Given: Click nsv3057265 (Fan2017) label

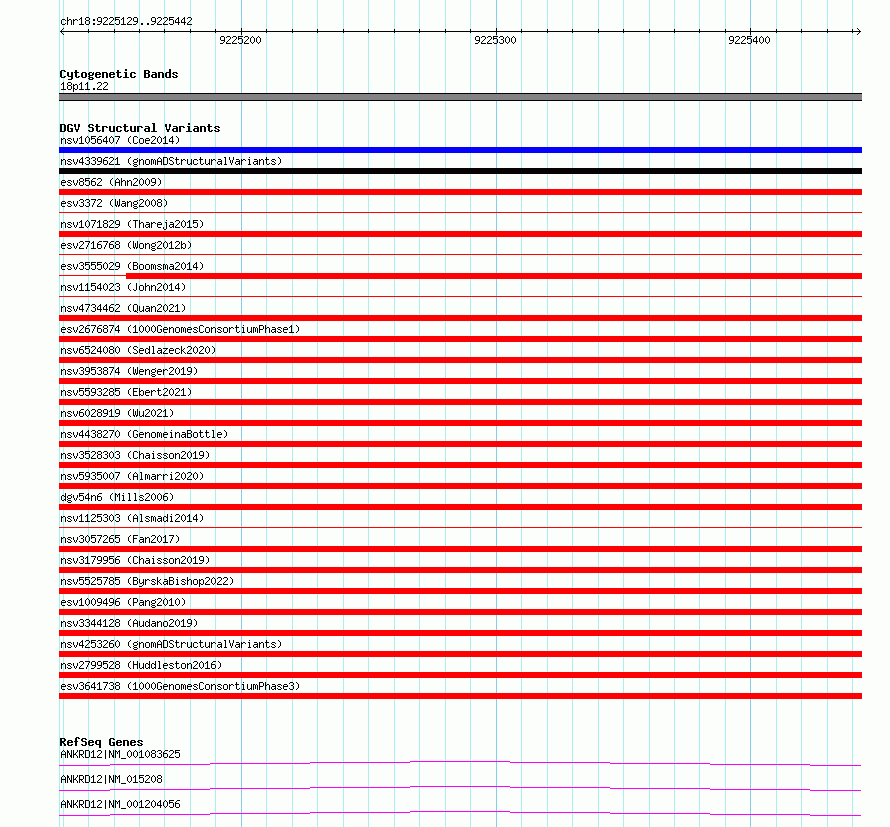Looking at the screenshot, I should (x=120, y=539).
